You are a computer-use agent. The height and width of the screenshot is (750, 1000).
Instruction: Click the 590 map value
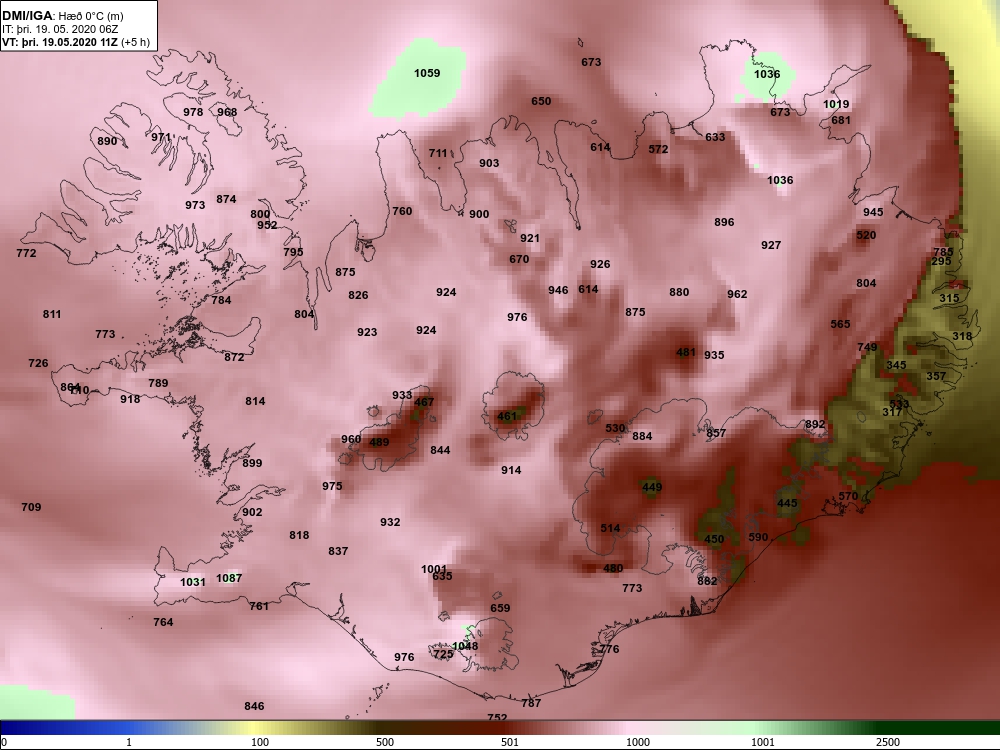coord(758,537)
